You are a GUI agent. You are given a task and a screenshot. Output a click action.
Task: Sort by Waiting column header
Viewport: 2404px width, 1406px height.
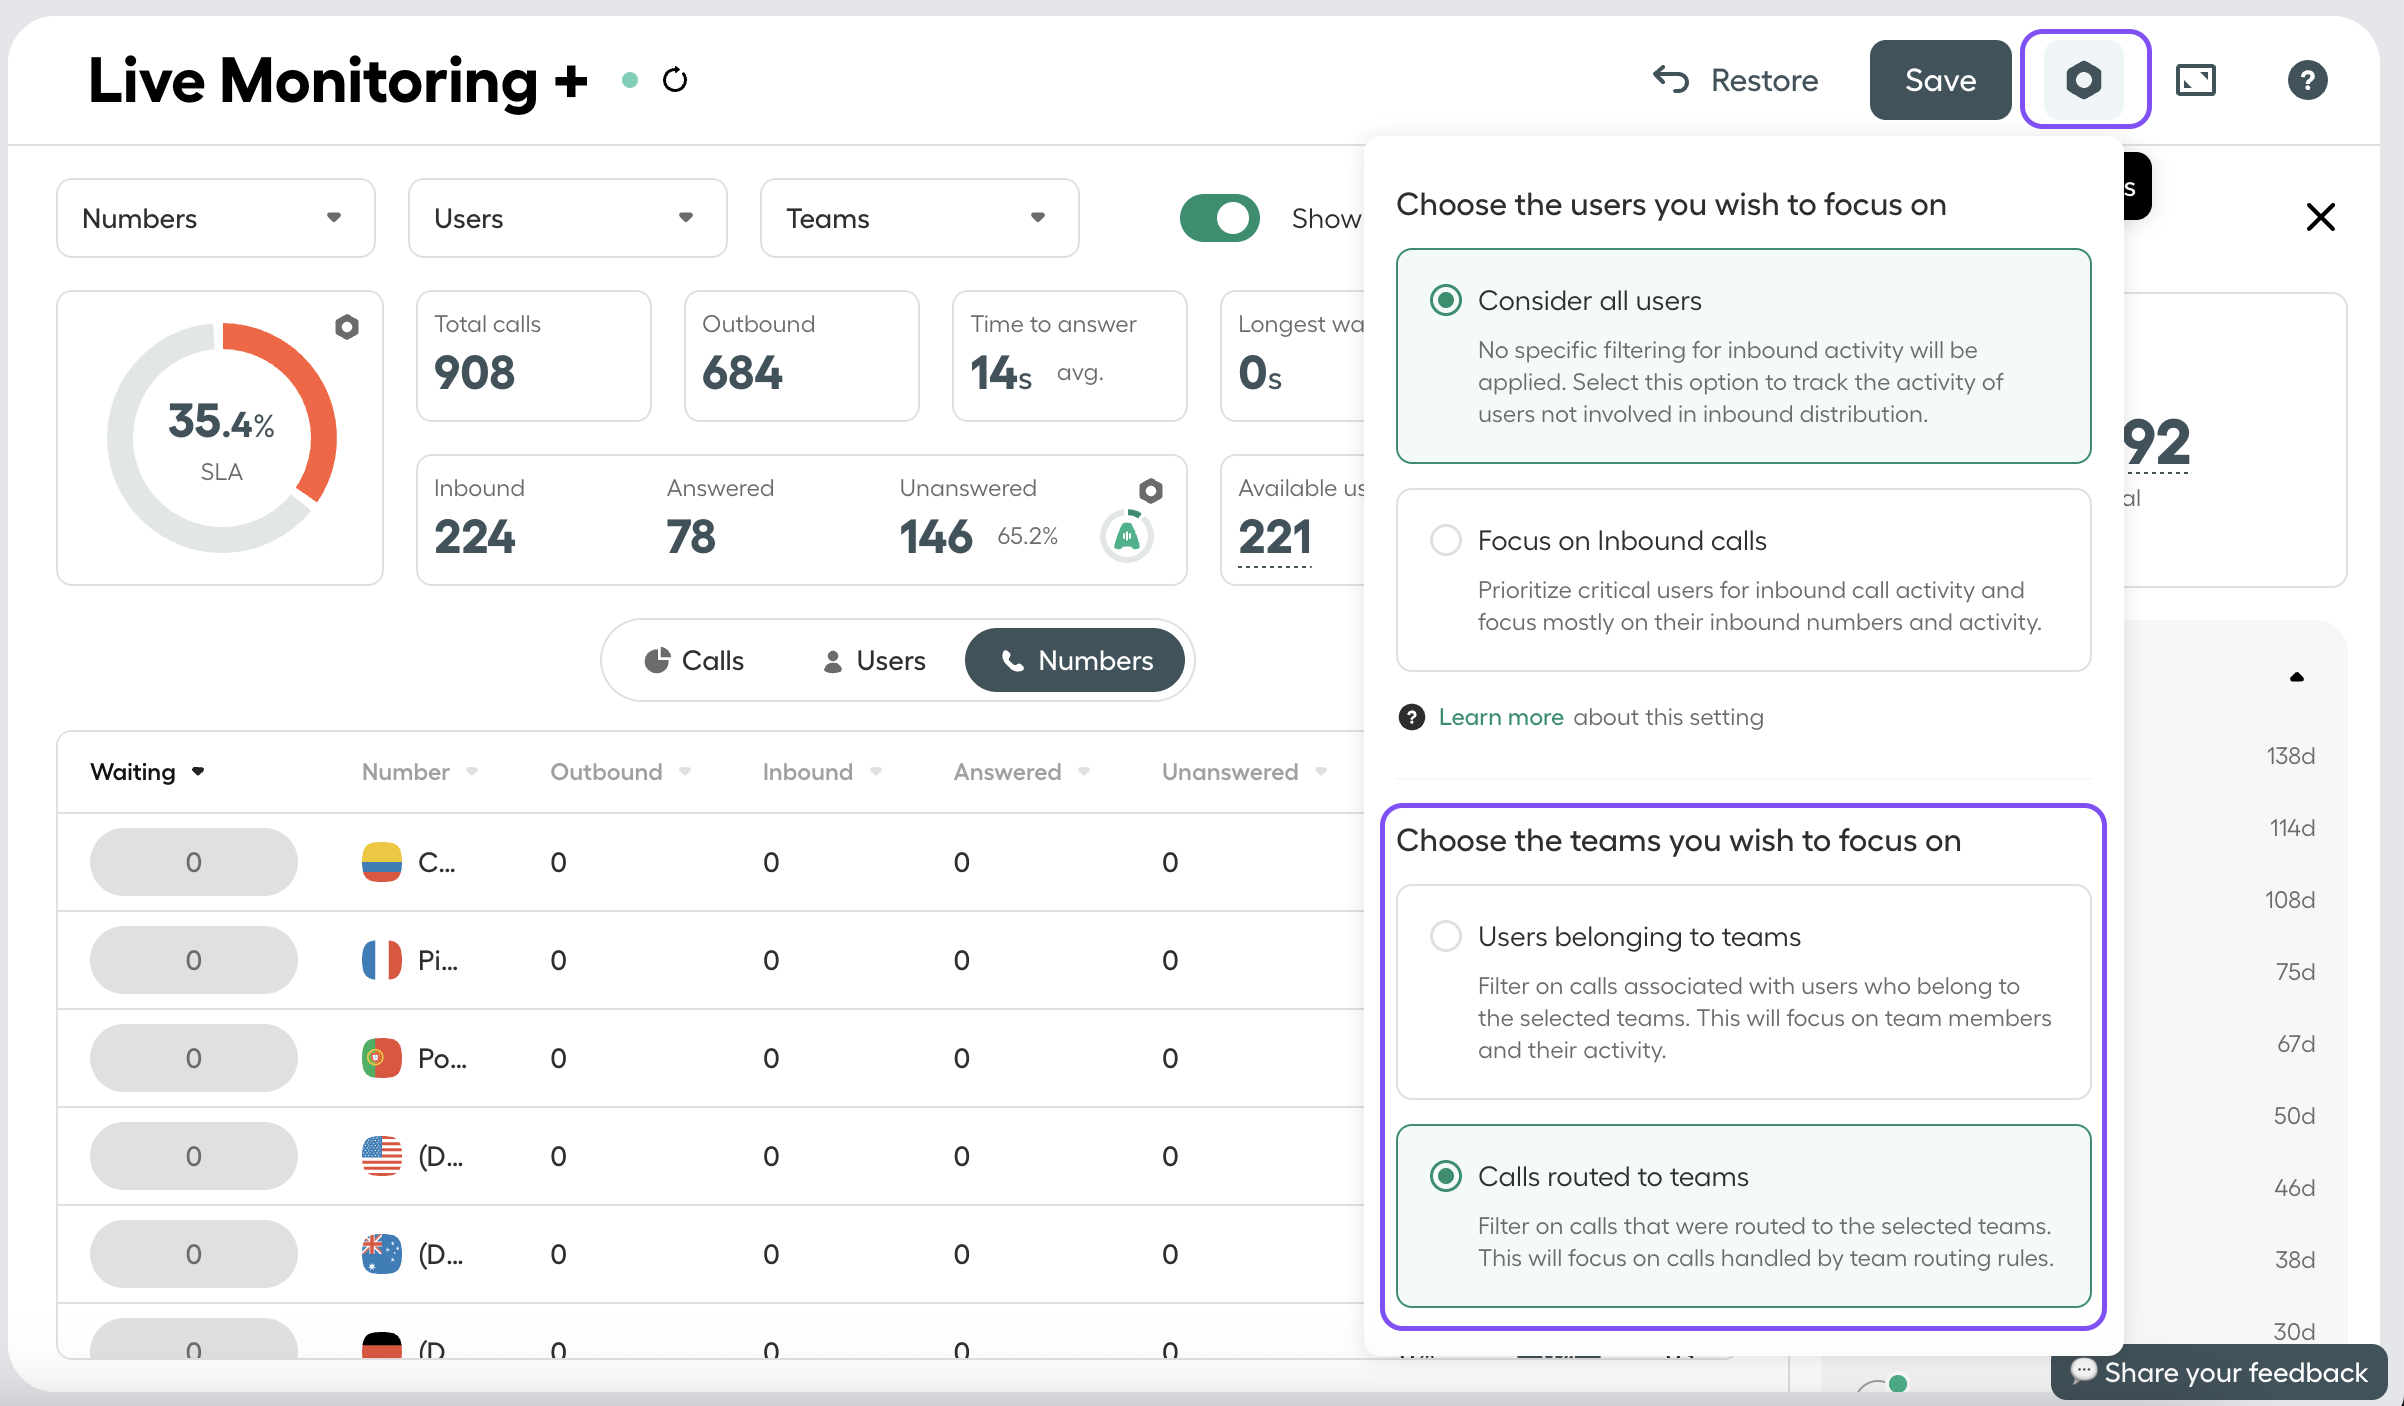pyautogui.click(x=148, y=772)
